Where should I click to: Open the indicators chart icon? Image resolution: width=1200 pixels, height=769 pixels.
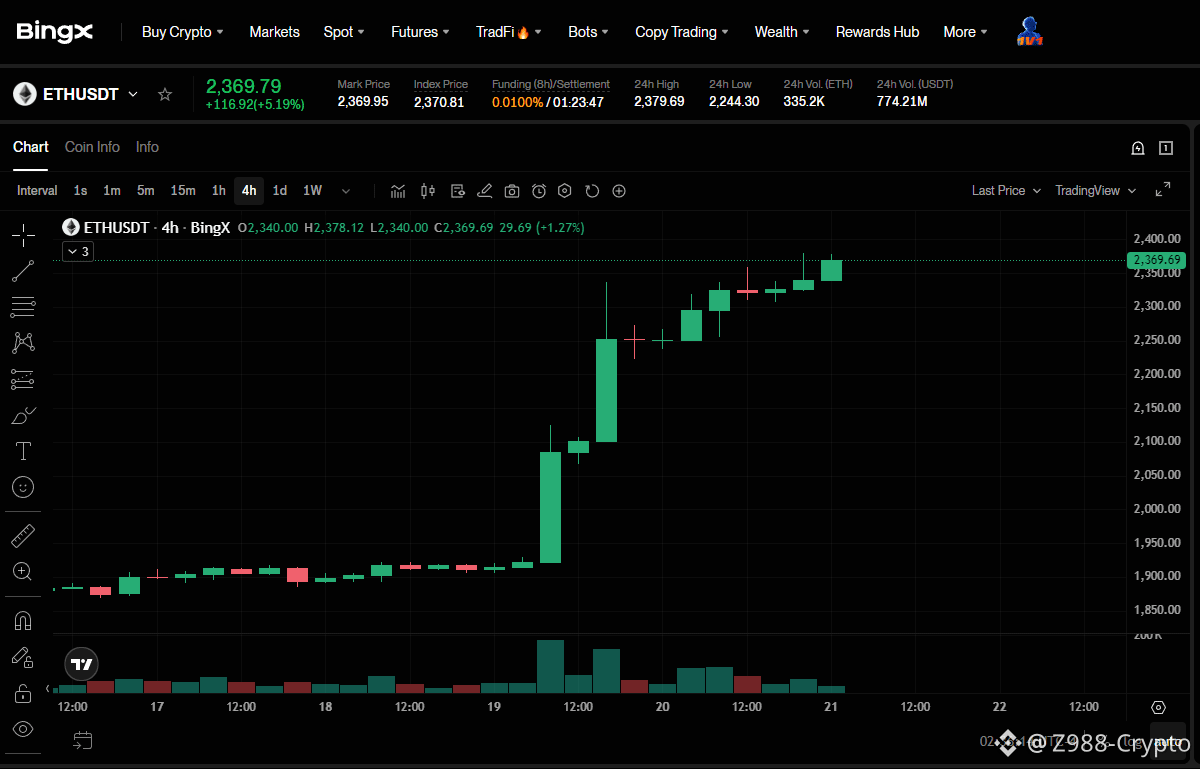(398, 191)
